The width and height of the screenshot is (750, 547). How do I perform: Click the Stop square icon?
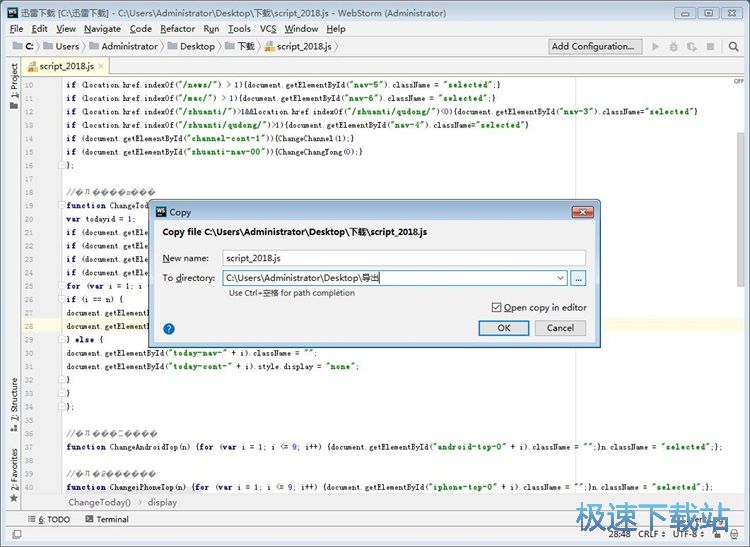point(710,46)
